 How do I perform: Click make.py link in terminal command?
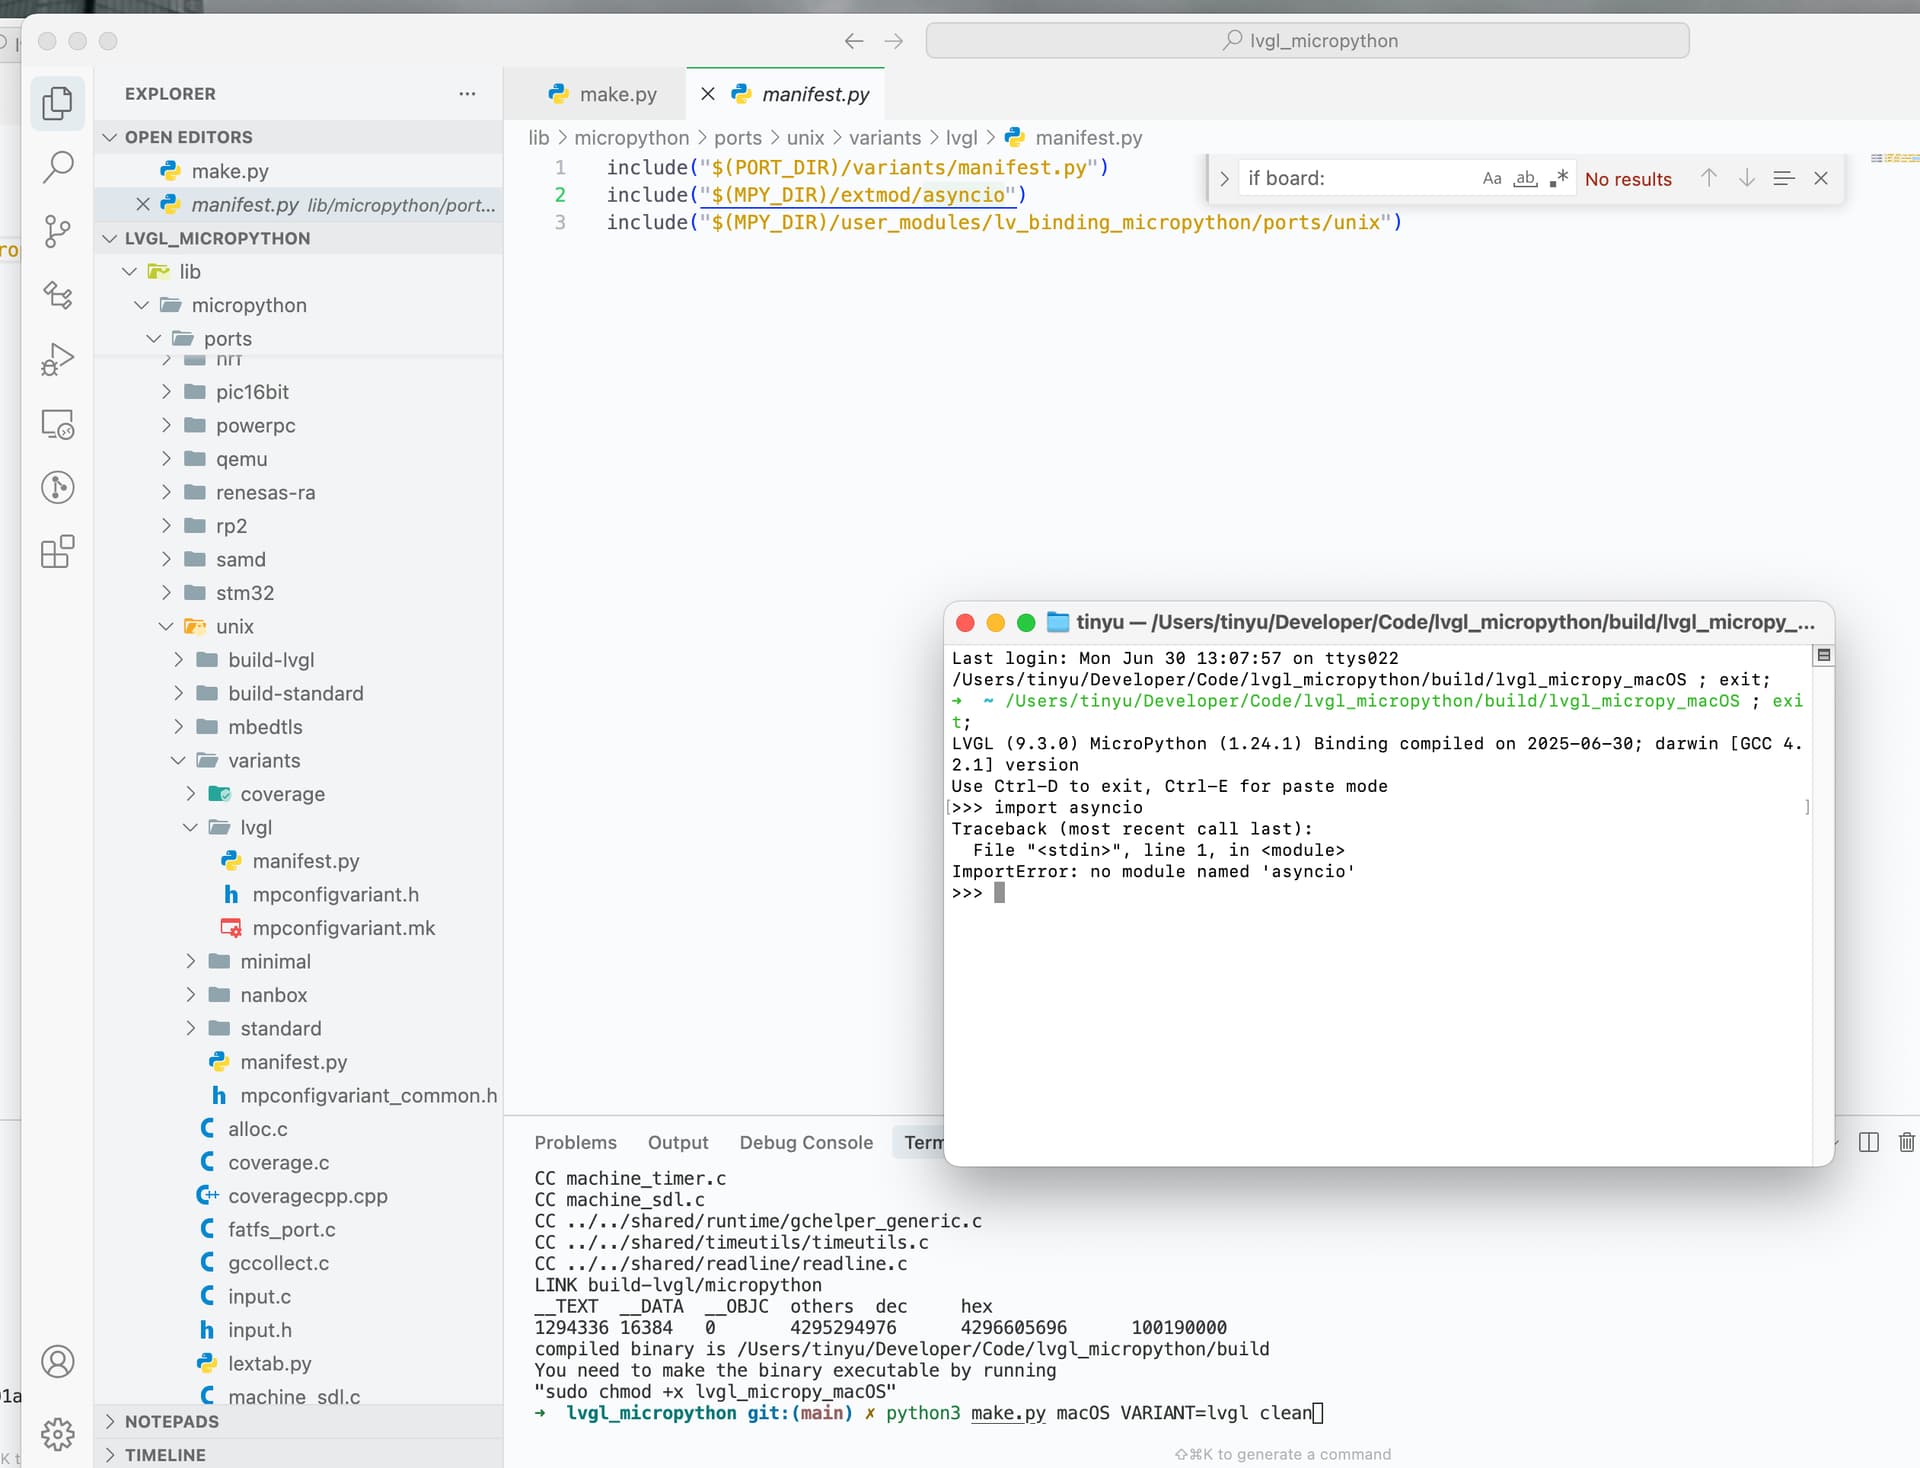(1008, 1413)
